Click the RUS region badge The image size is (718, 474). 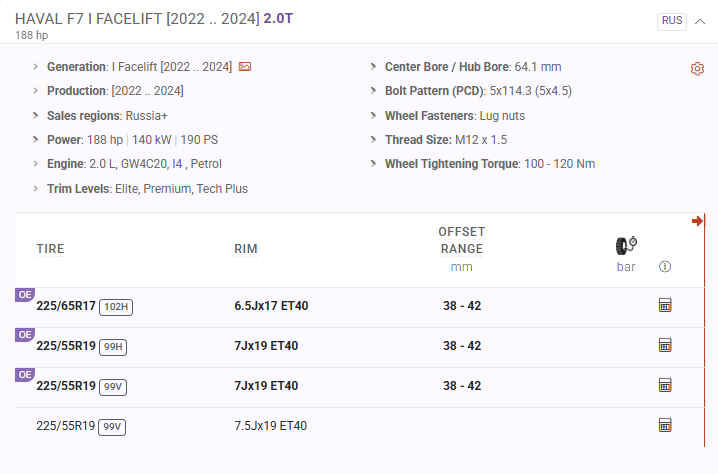tap(672, 21)
